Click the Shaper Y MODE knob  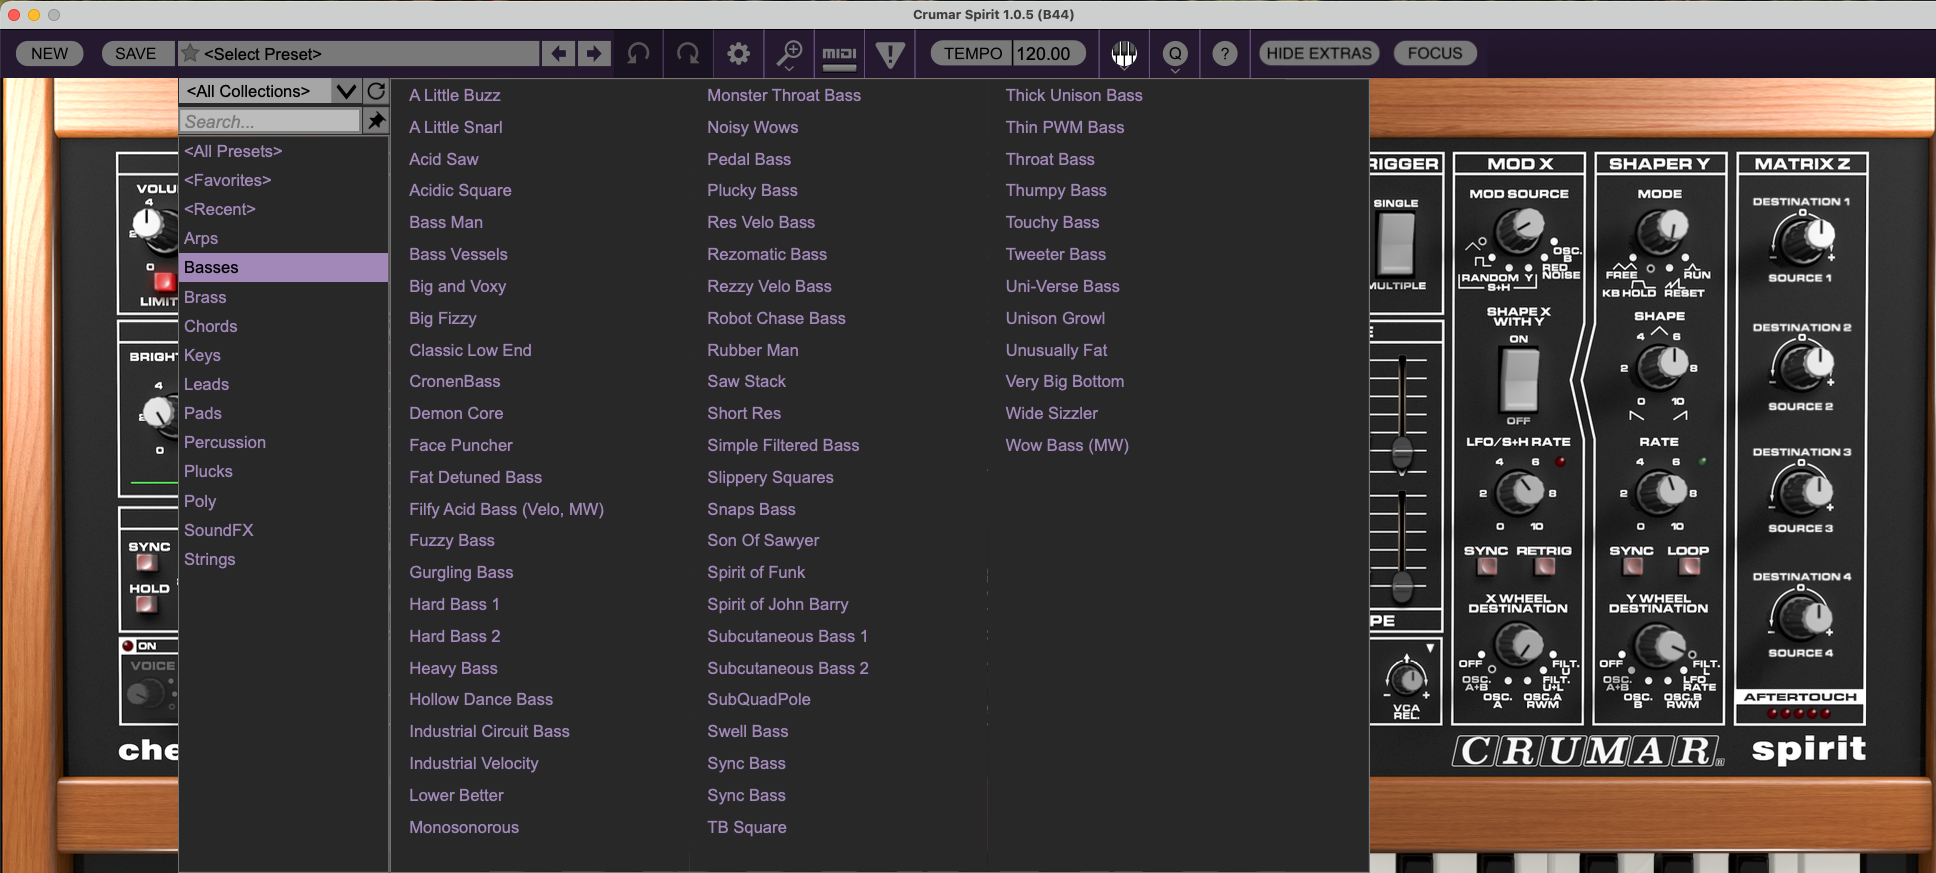point(1660,231)
